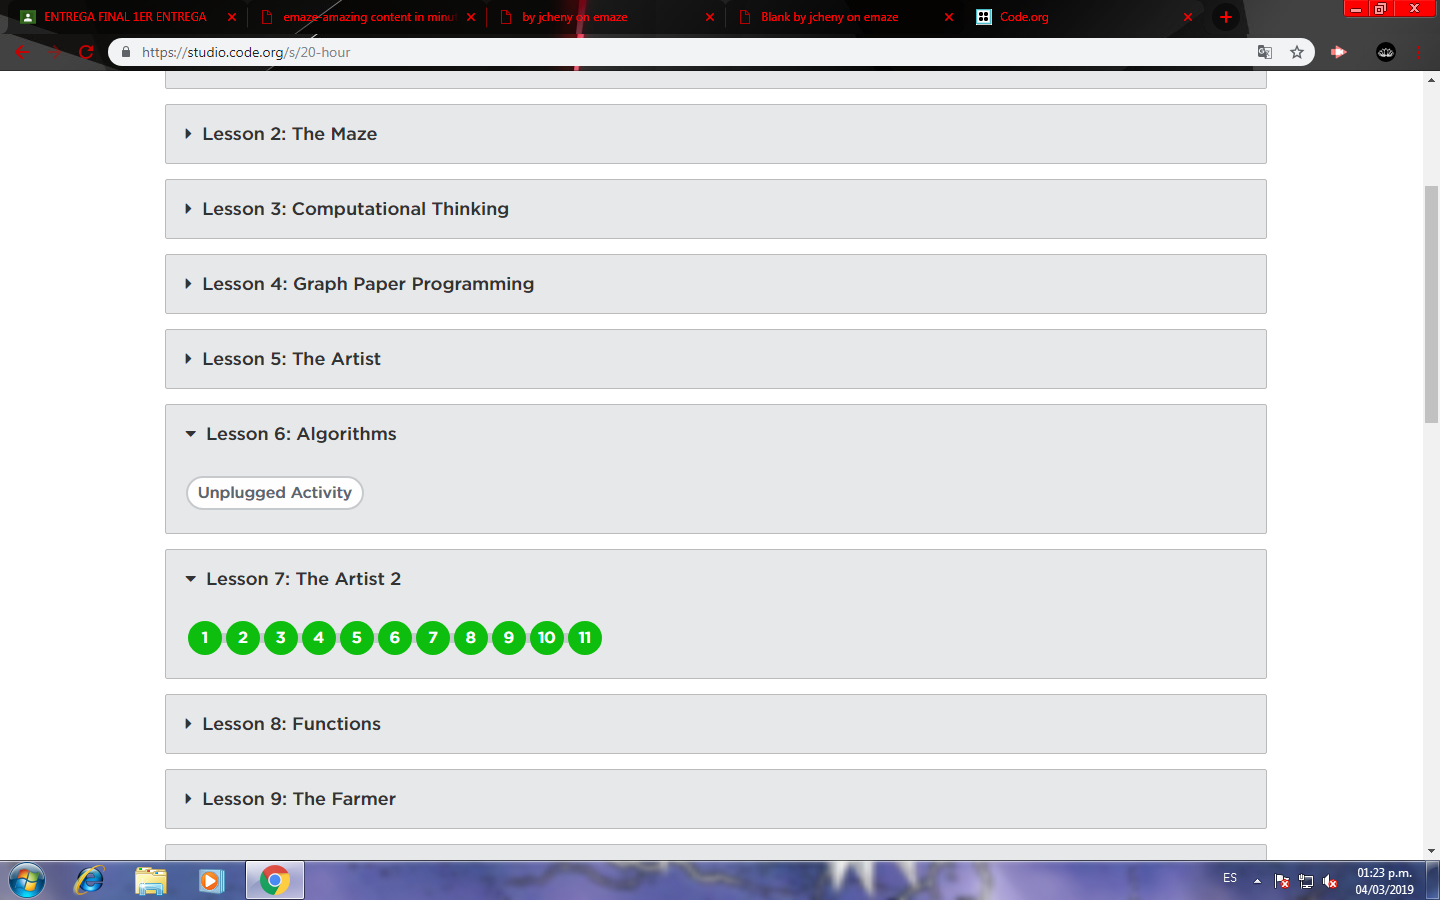
Task: Launch Internet Explorer from the taskbar
Action: point(89,881)
